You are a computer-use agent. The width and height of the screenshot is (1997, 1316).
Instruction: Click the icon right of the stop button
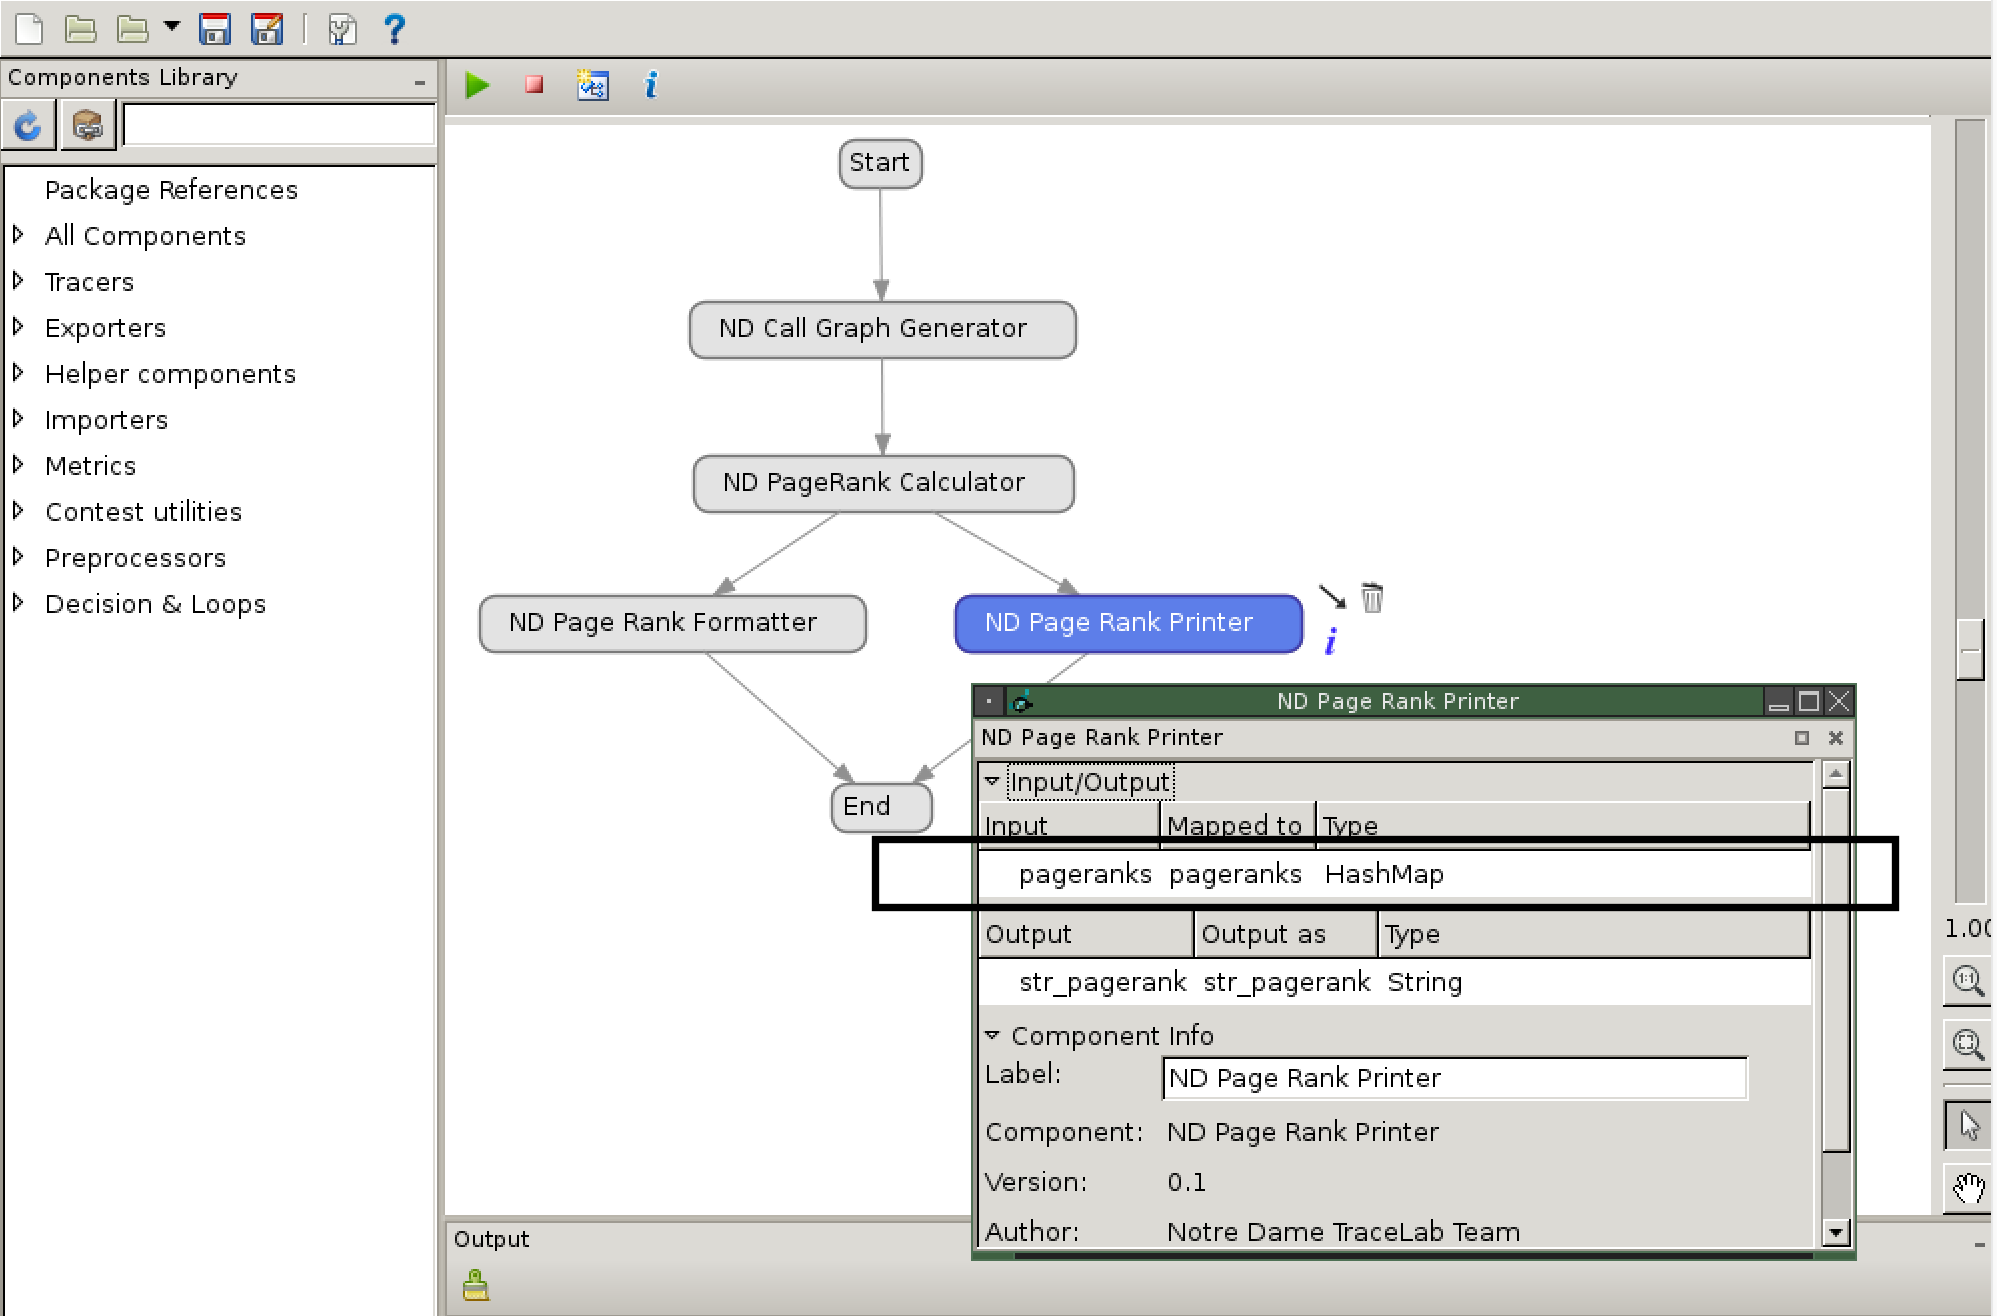click(593, 85)
